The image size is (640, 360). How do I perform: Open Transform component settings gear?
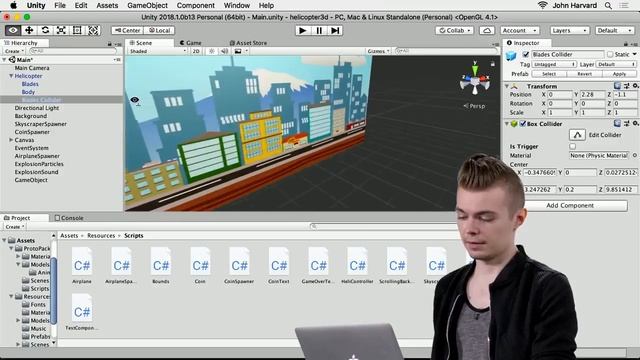coord(635,86)
